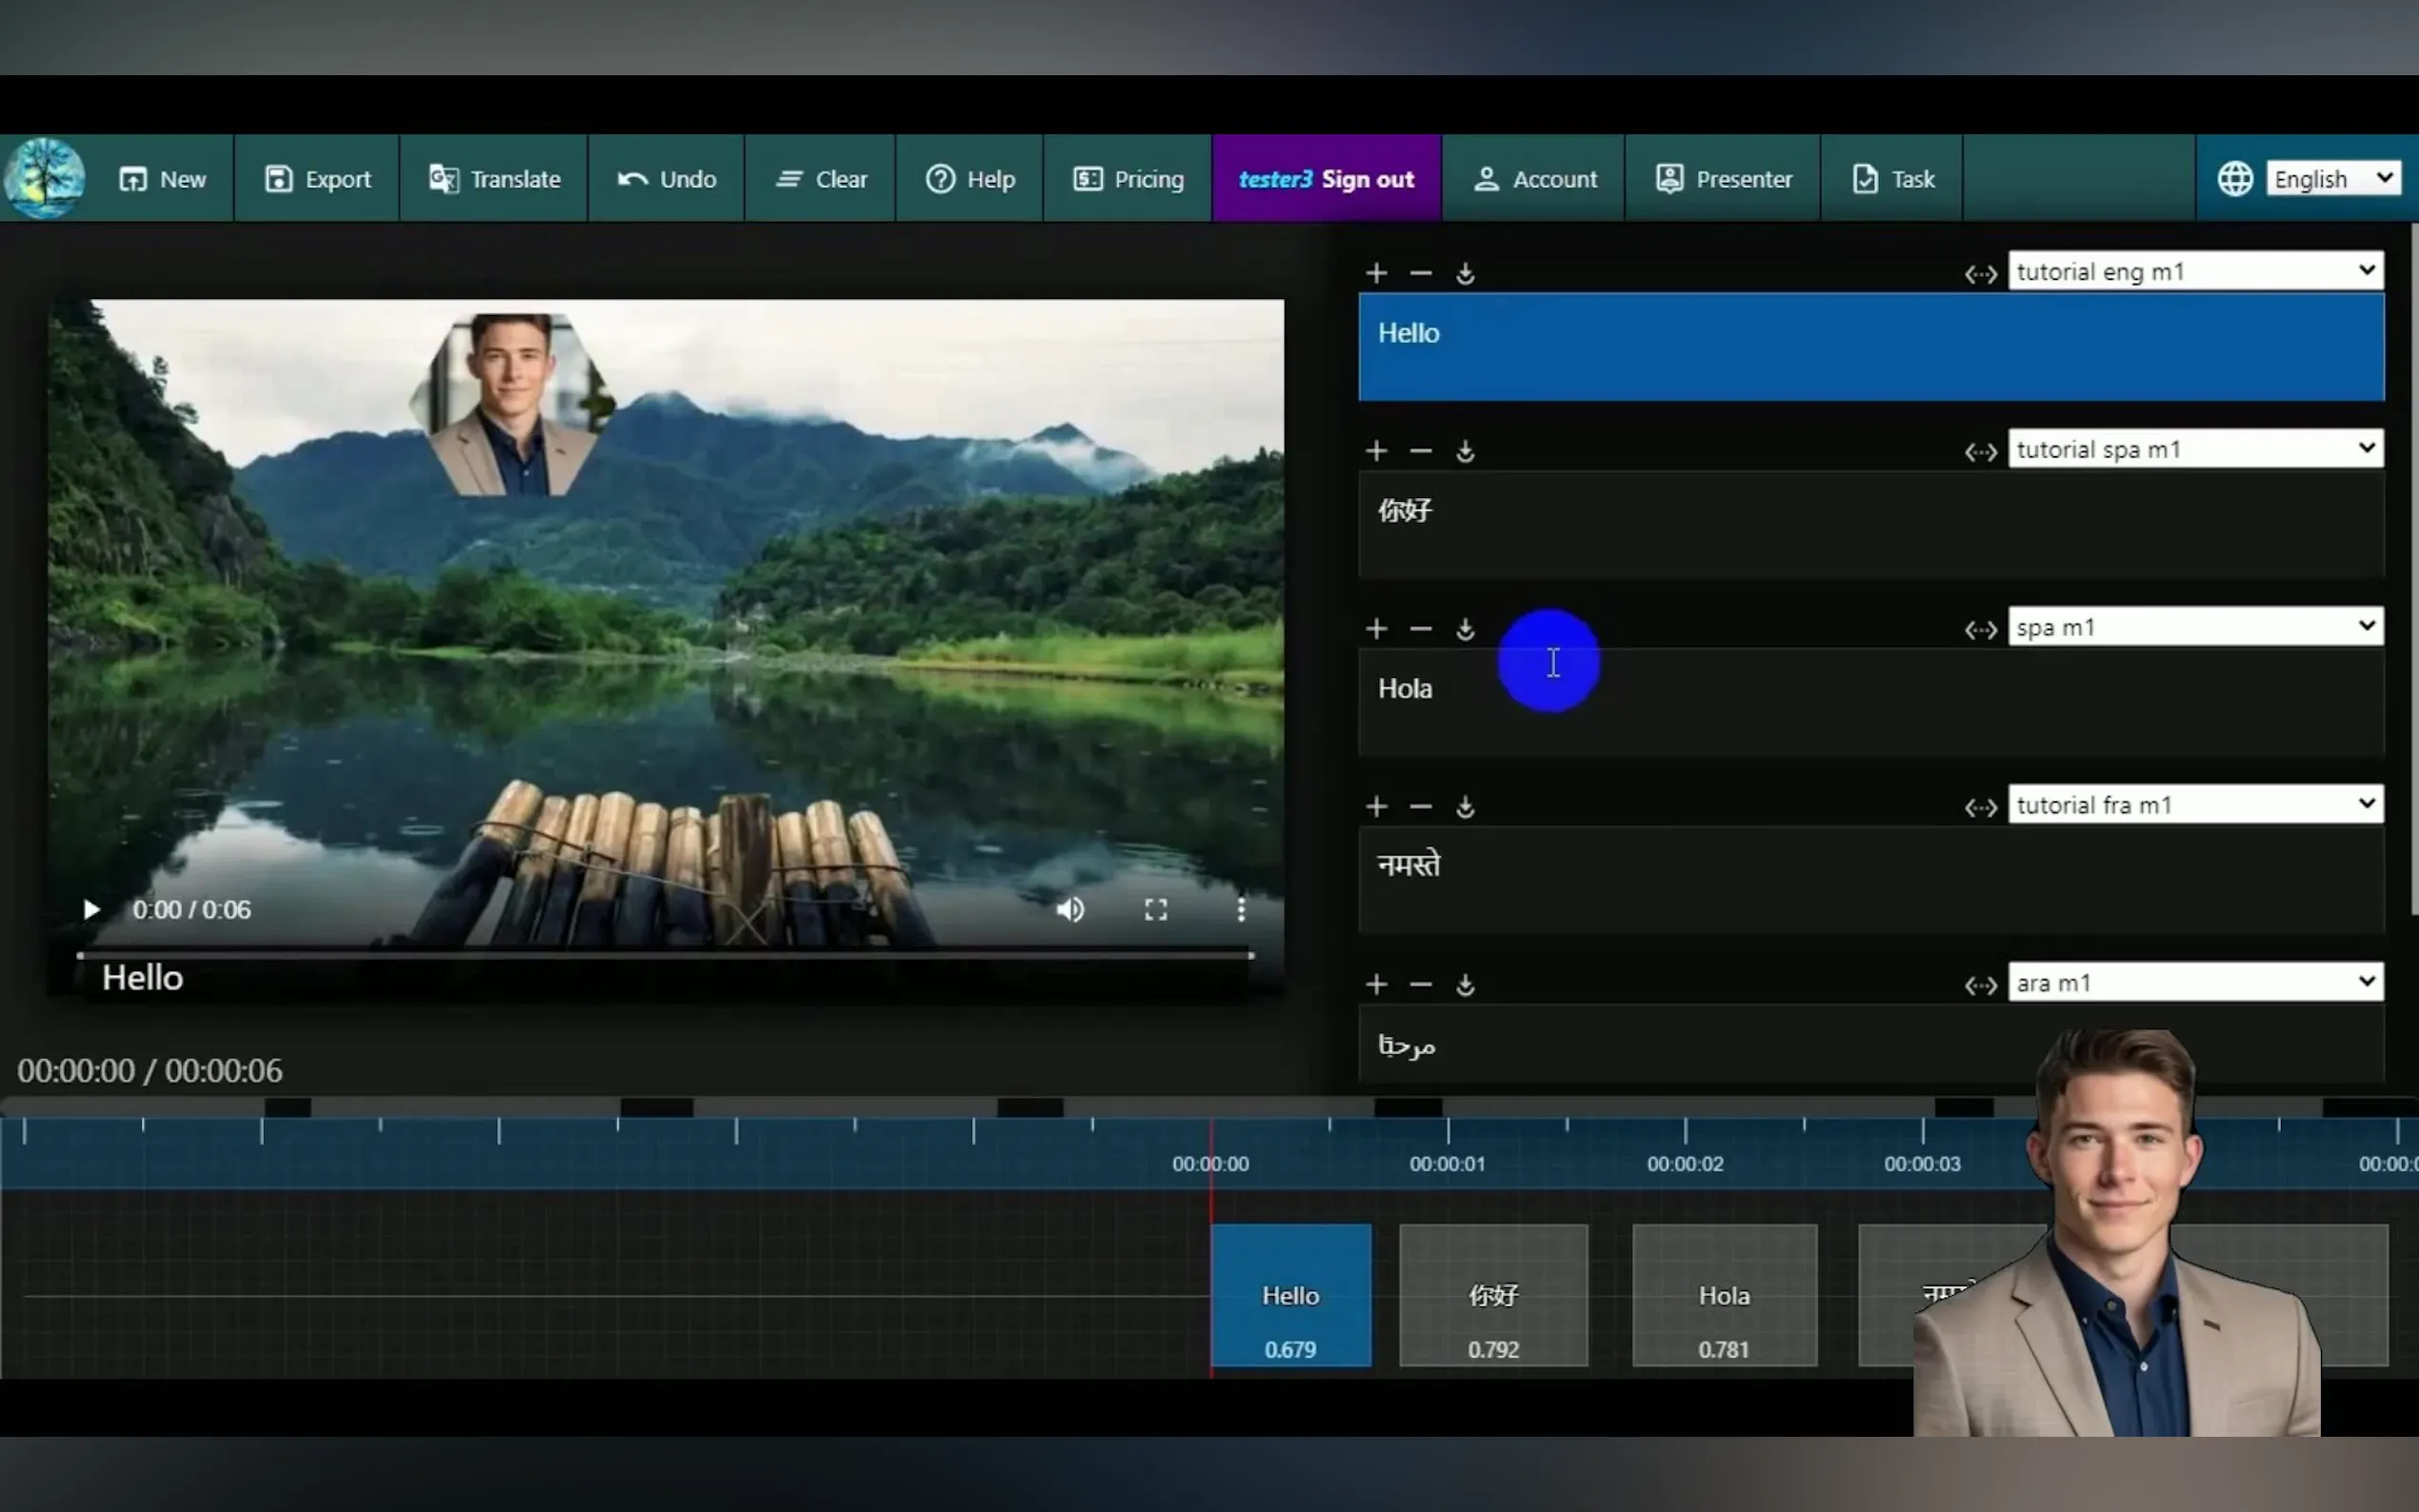The width and height of the screenshot is (2419, 1512).
Task: Click the Sign out button
Action: [1367, 179]
